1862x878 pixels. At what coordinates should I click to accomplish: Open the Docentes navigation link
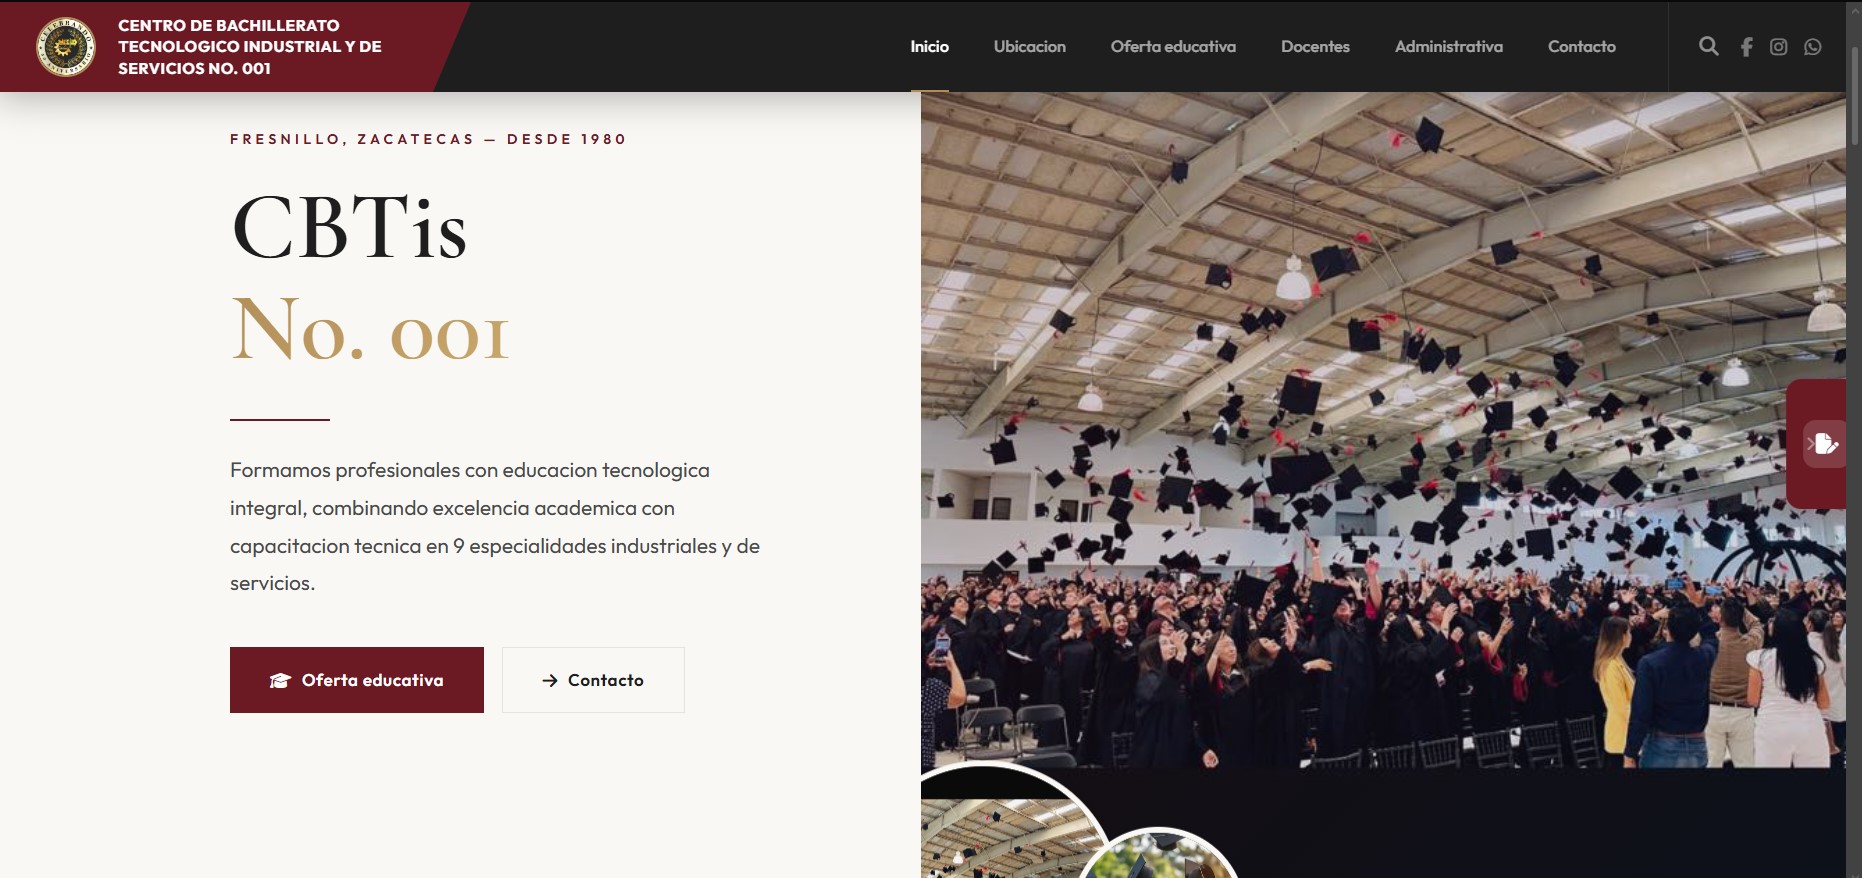(x=1315, y=47)
